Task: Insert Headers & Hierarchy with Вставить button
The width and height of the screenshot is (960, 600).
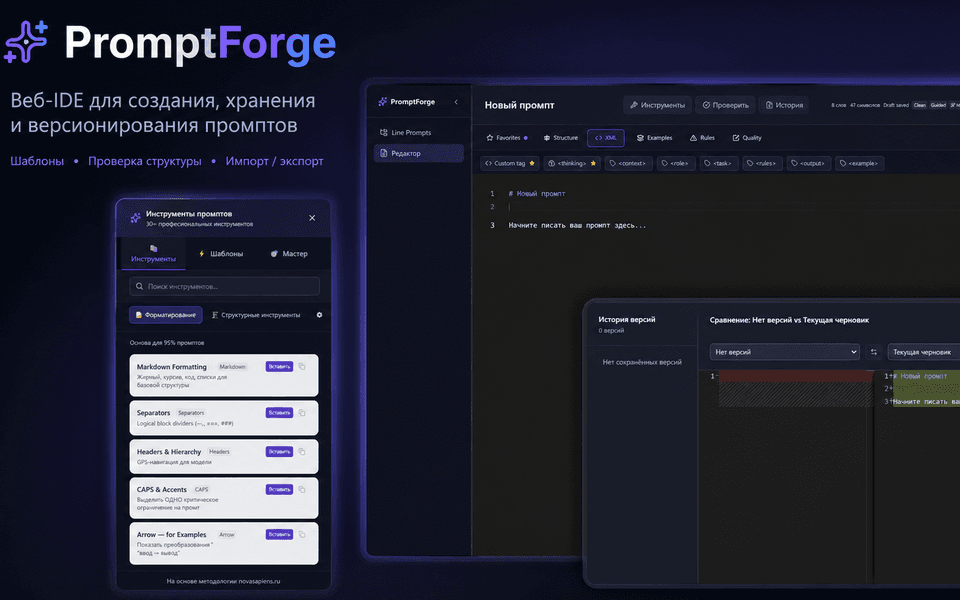Action: click(279, 451)
